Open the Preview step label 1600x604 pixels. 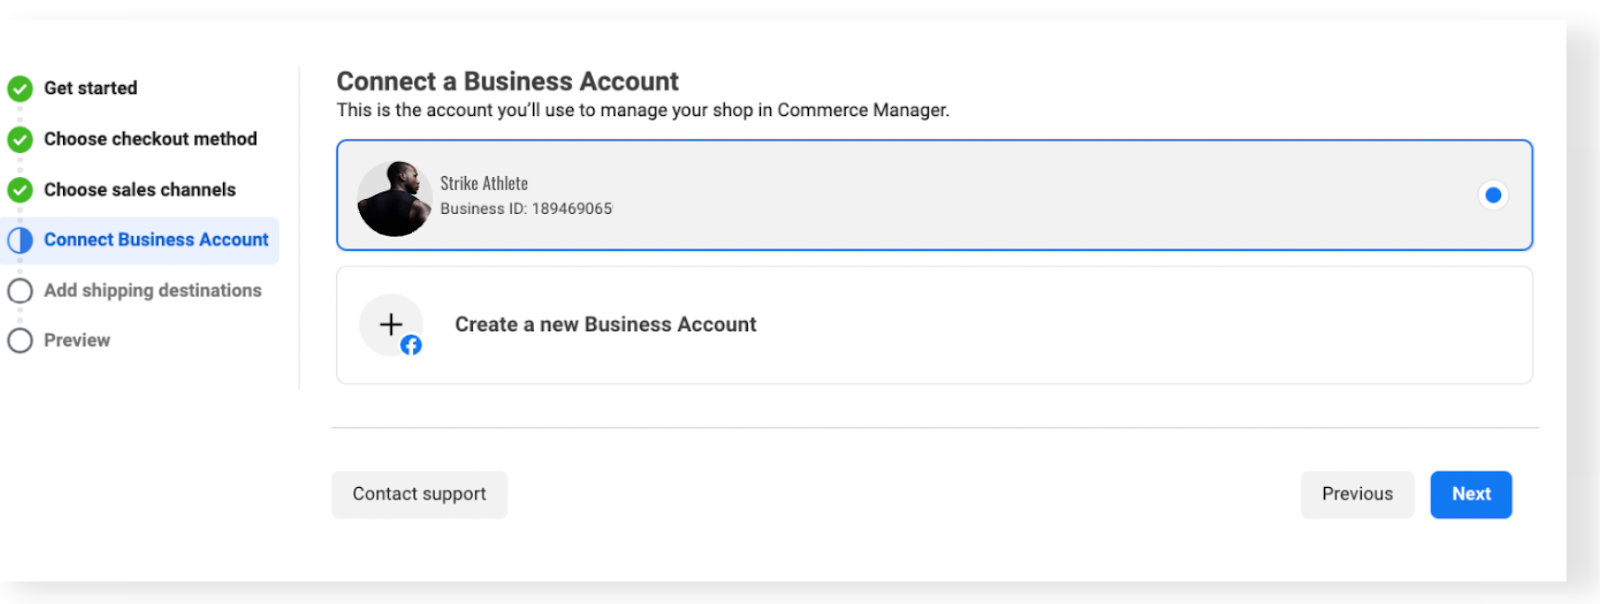(x=77, y=341)
